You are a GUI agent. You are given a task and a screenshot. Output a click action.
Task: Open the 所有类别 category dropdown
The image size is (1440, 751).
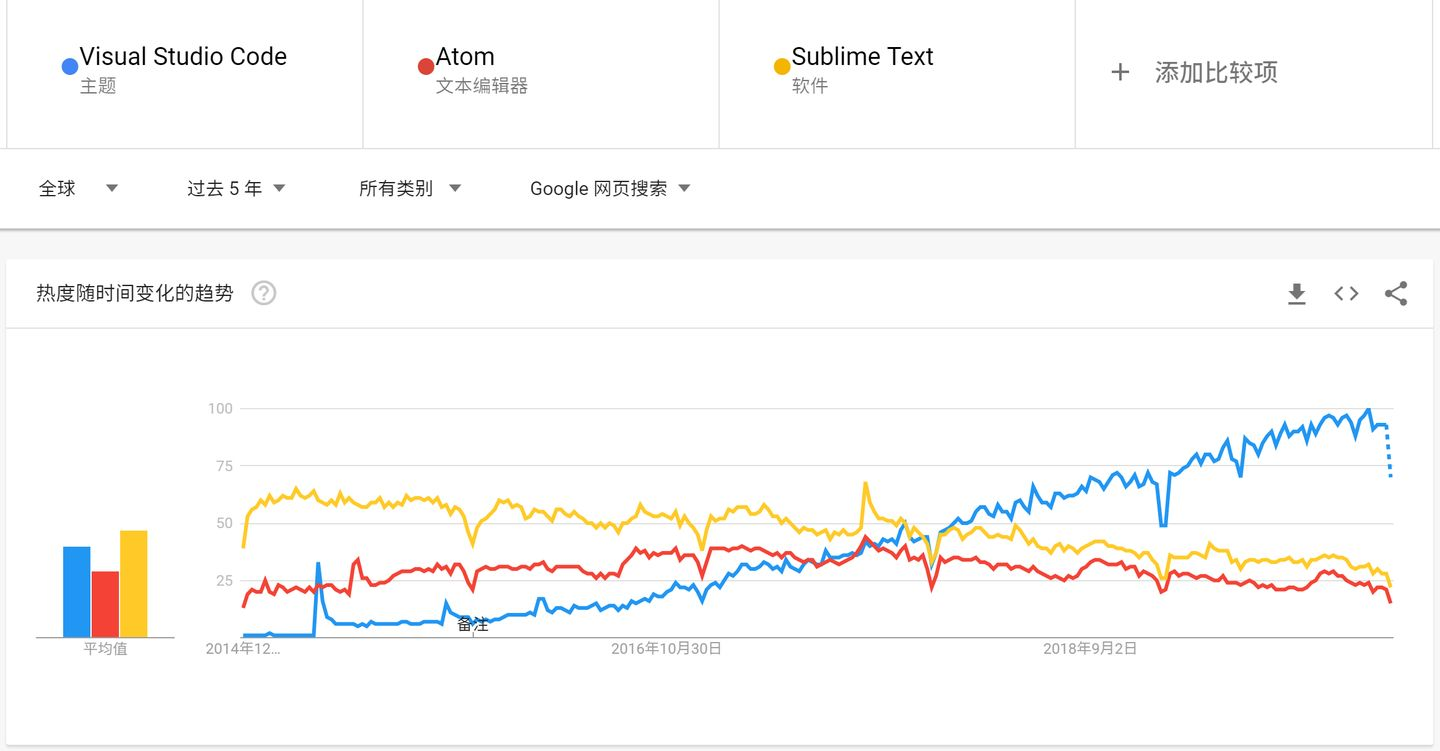pyautogui.click(x=409, y=188)
